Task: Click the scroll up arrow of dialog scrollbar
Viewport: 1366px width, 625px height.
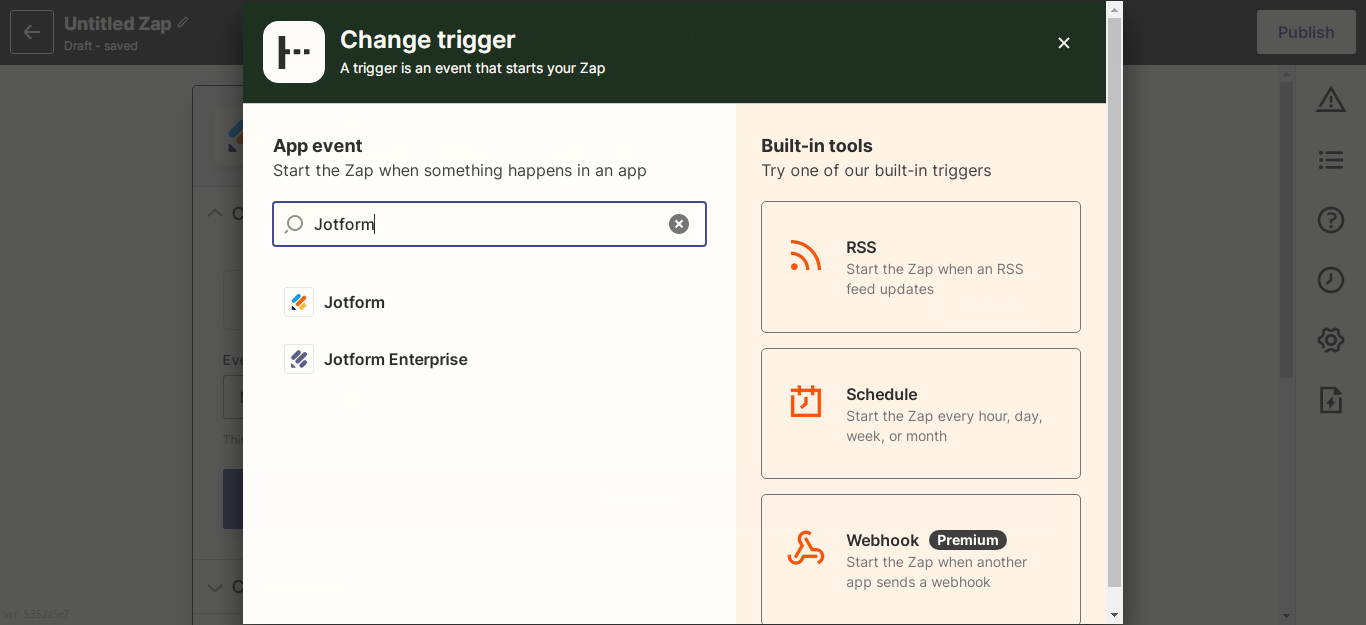Action: click(x=1115, y=8)
